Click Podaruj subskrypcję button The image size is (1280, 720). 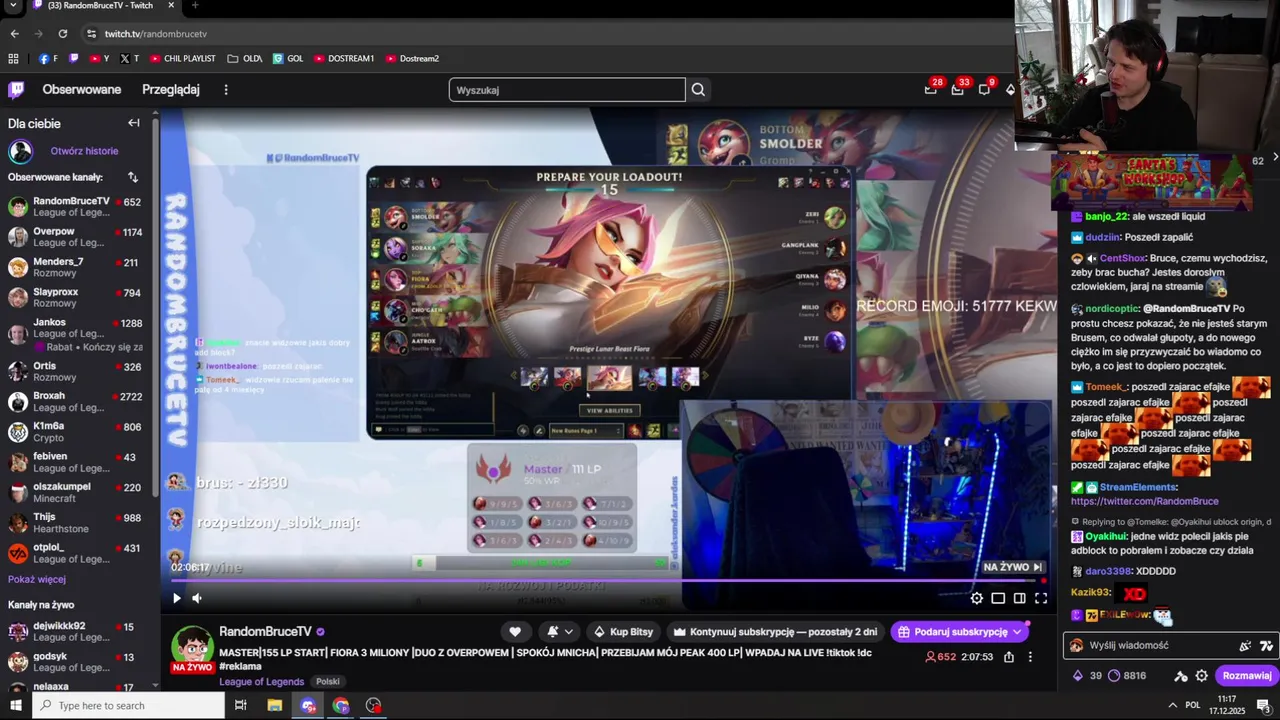coord(960,632)
